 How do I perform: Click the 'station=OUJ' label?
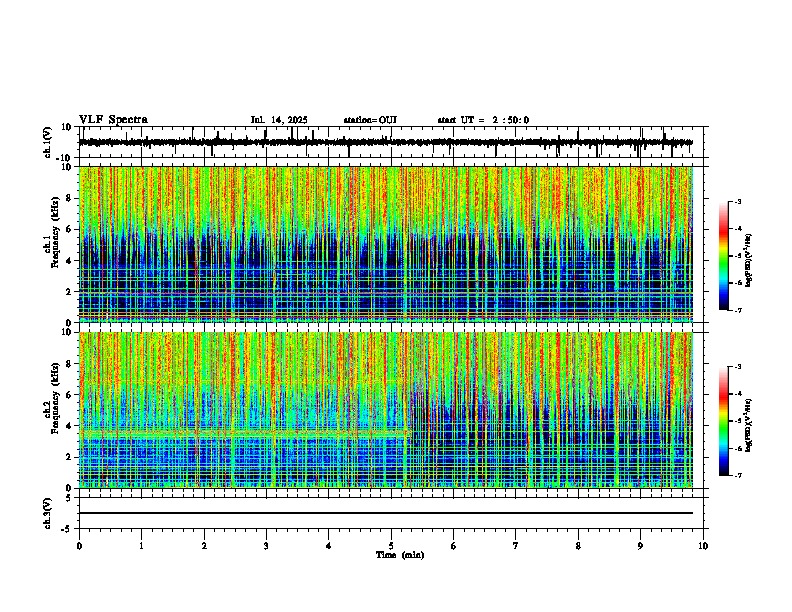point(370,120)
